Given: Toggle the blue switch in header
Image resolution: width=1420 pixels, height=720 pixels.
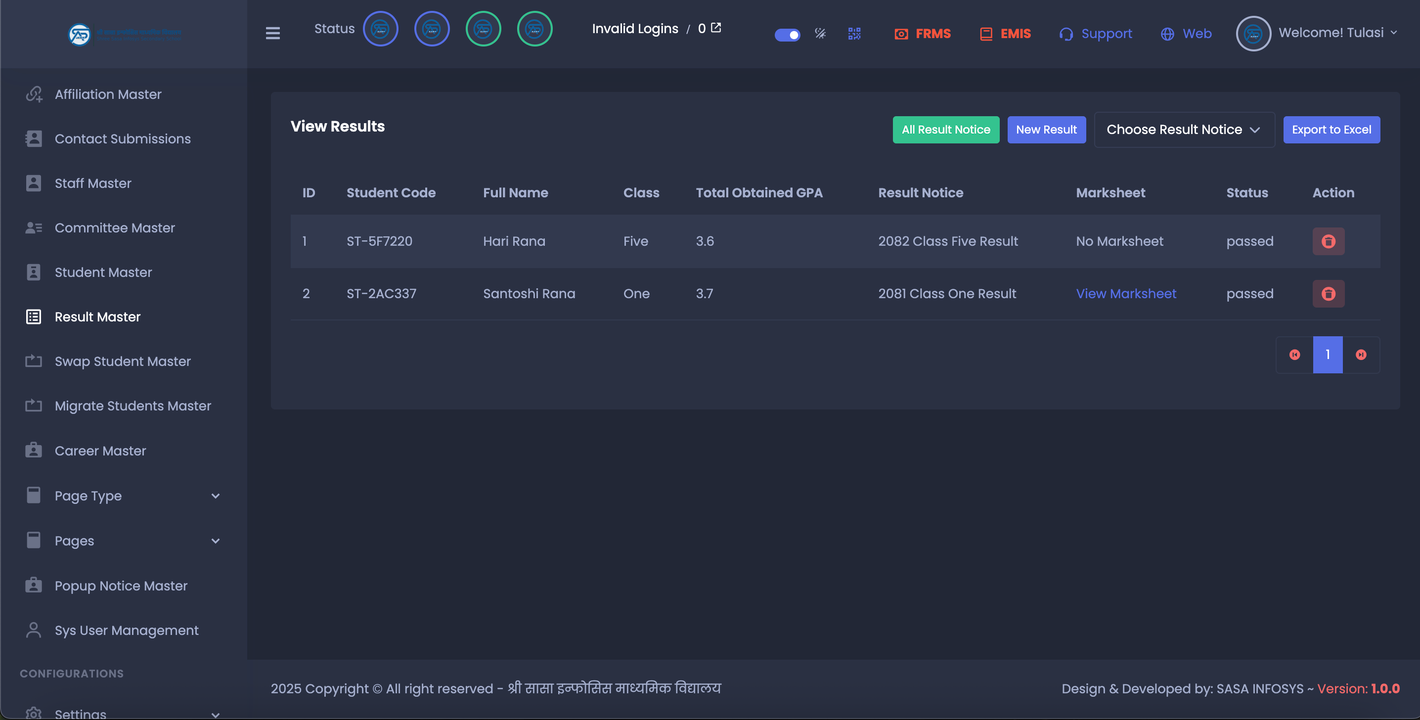Looking at the screenshot, I should pos(787,35).
